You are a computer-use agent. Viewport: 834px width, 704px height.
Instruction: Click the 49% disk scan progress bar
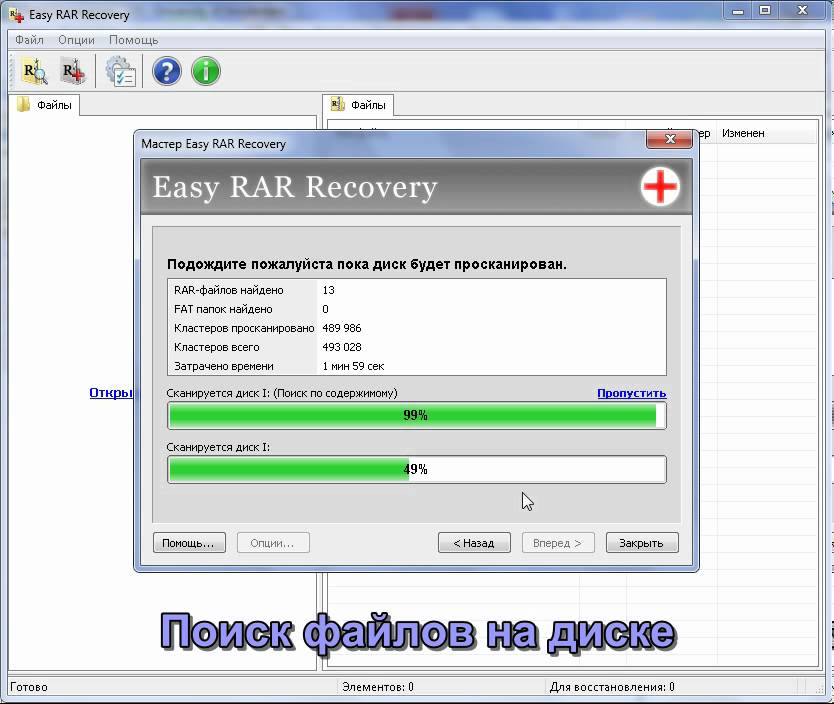(416, 470)
